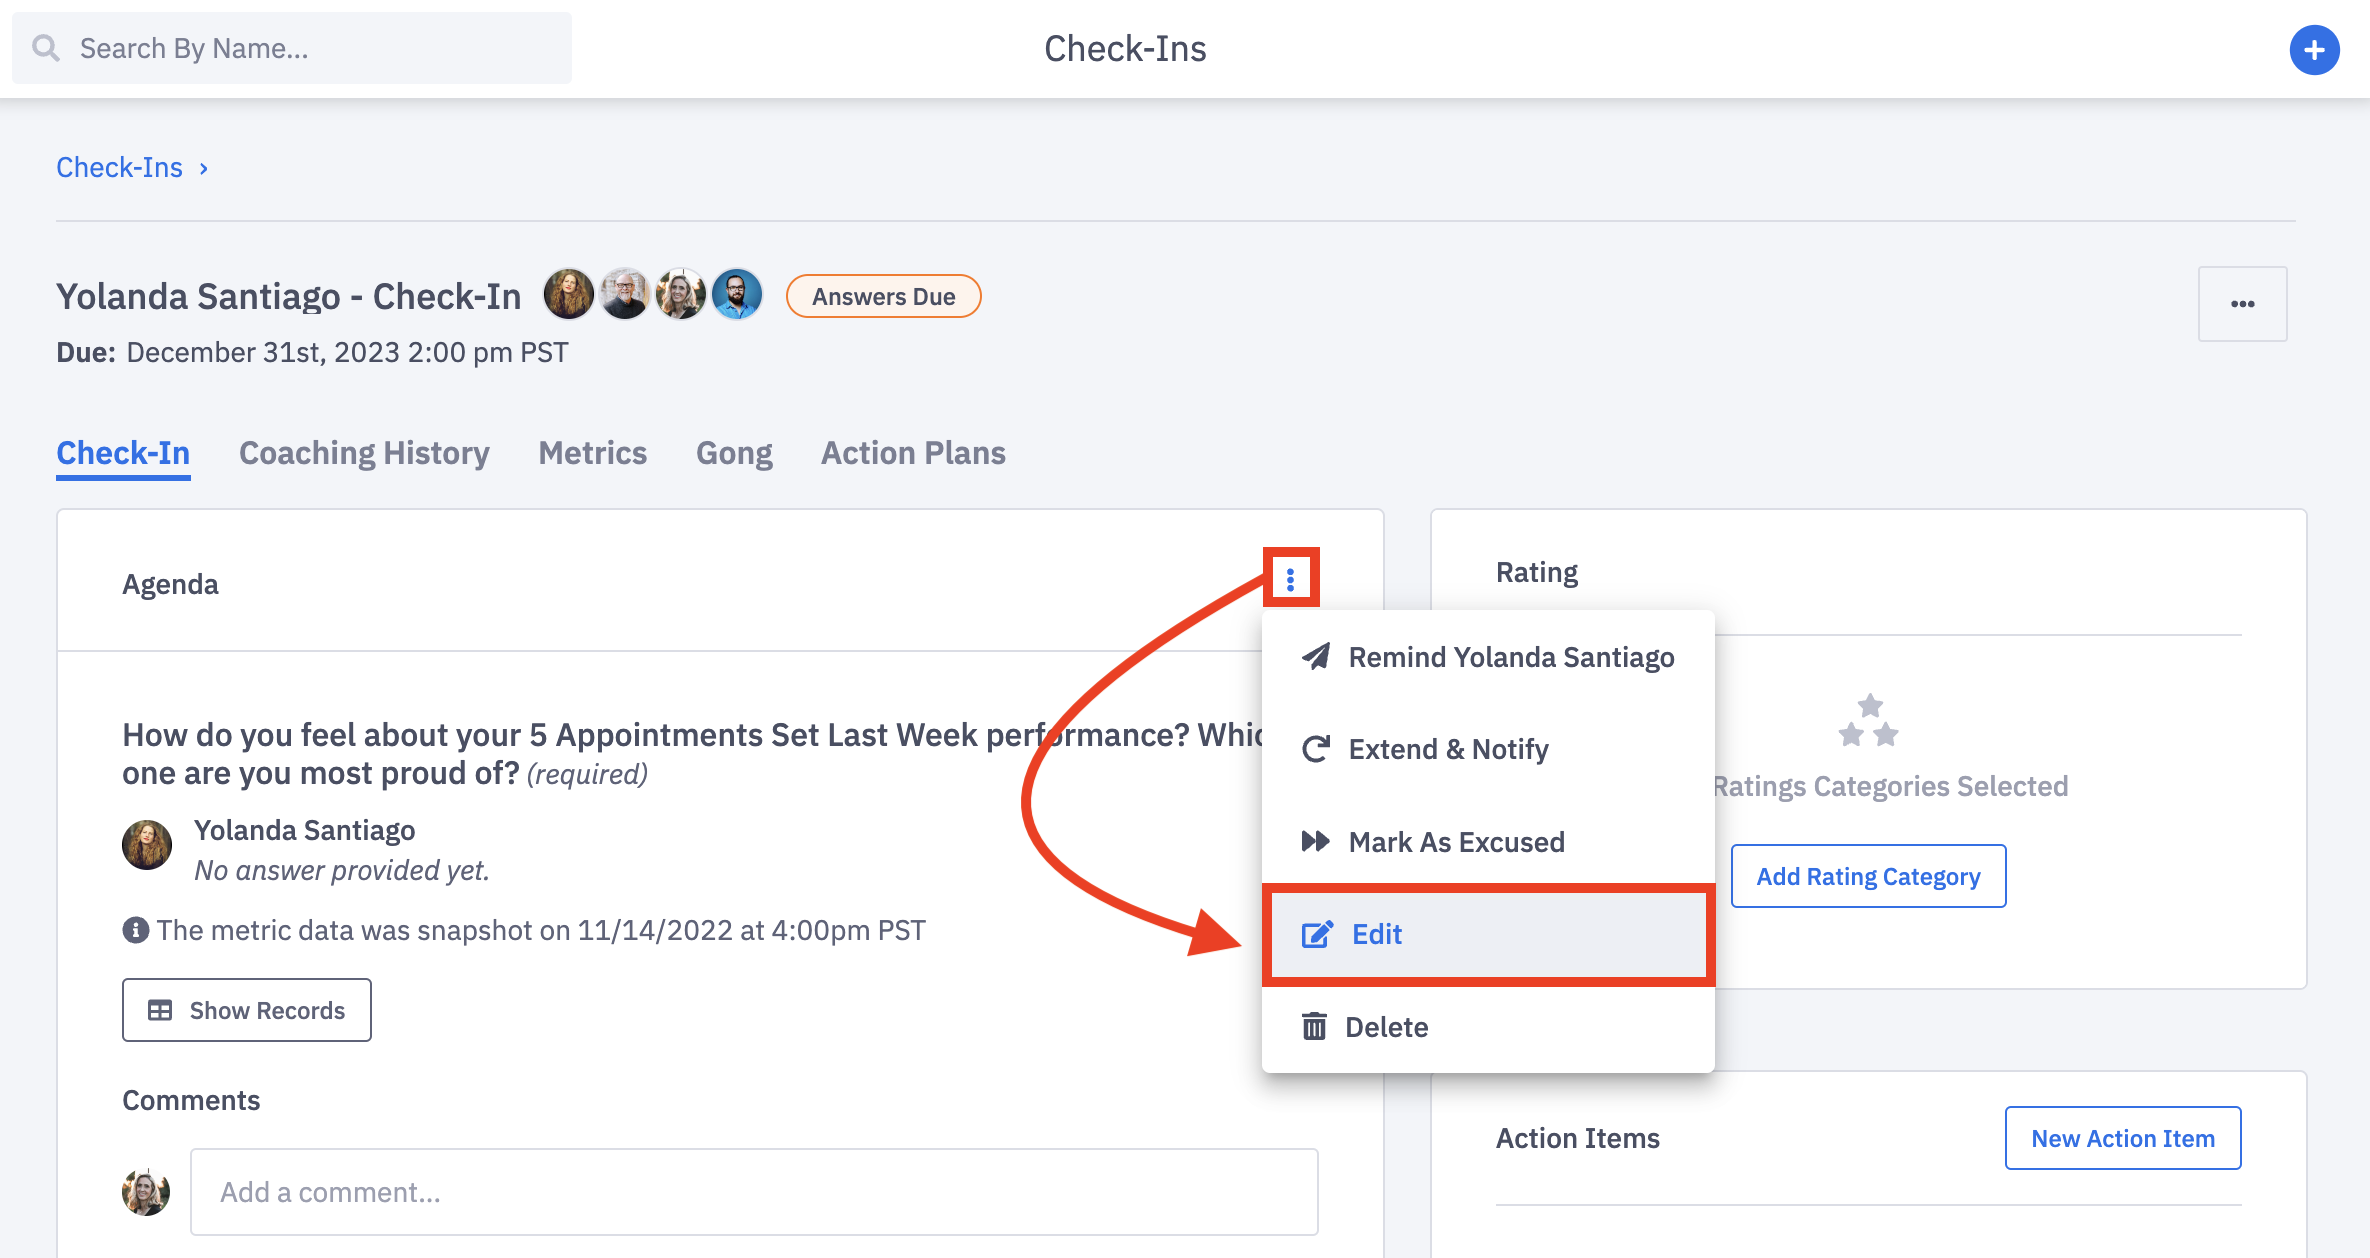
Task: Click Yolanda Santiago's avatar in answer
Action: [x=147, y=846]
